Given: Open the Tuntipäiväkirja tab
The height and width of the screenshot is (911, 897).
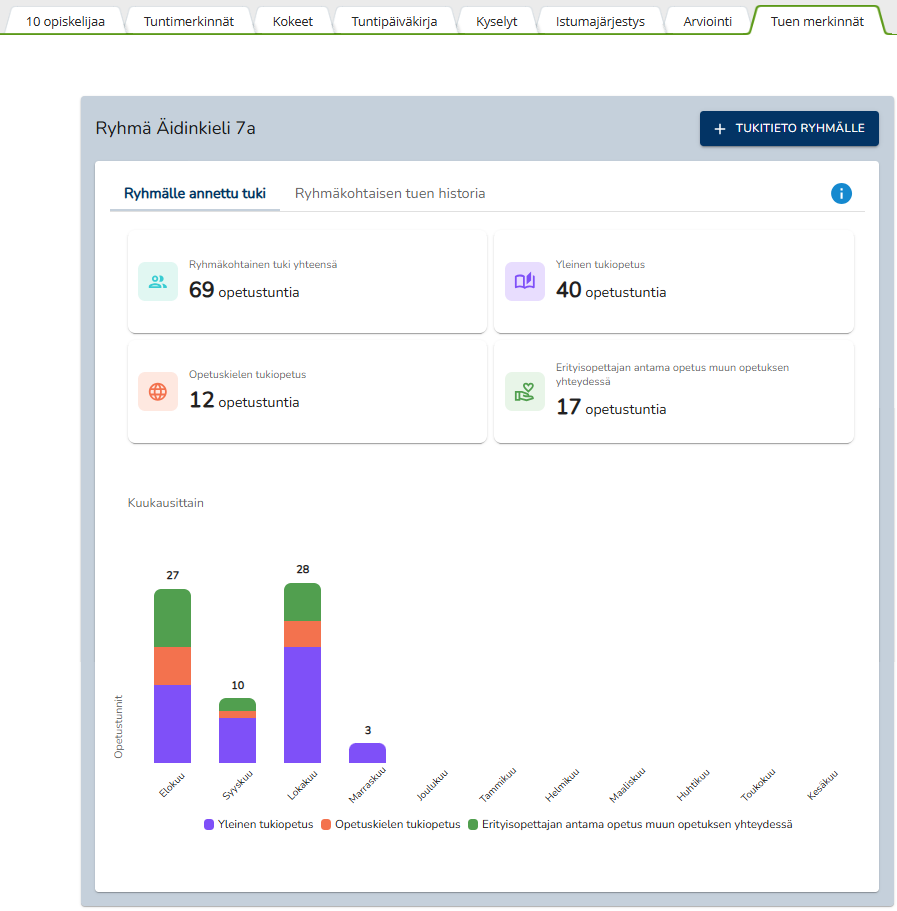Looking at the screenshot, I should point(394,21).
